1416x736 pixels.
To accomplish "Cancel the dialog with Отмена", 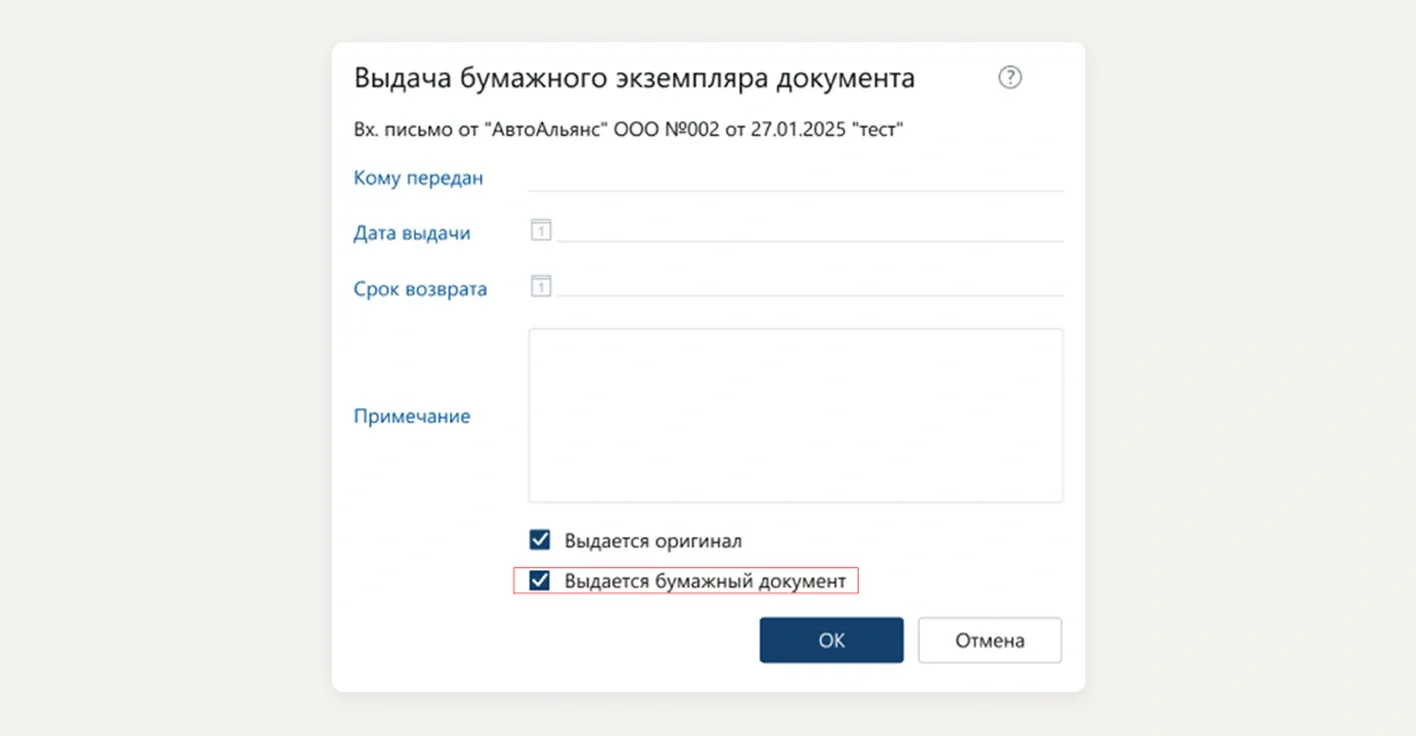I will click(x=989, y=640).
